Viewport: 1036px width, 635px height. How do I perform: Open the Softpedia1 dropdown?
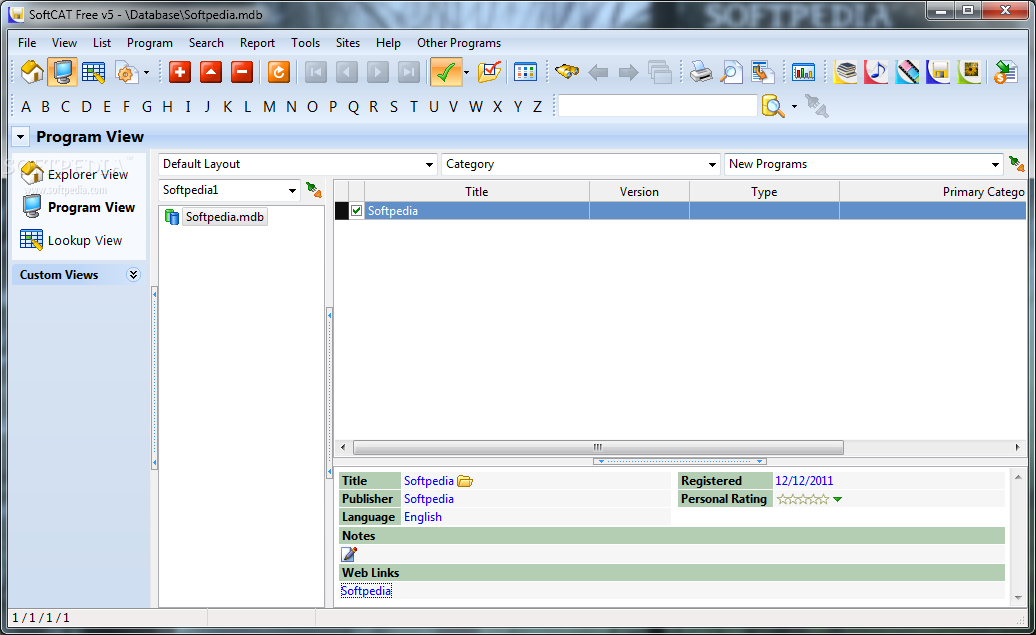click(229, 190)
